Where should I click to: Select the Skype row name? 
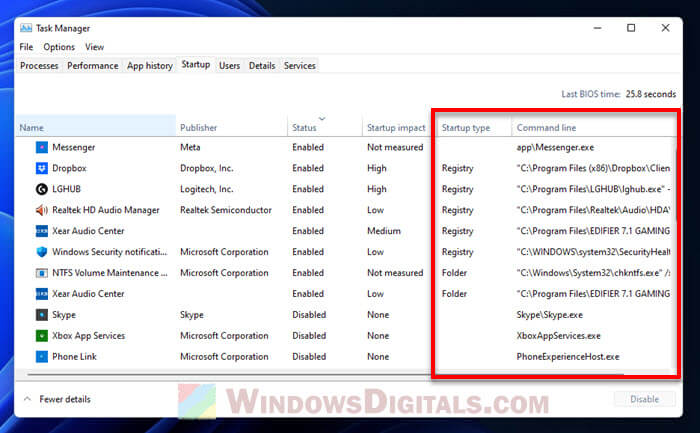pyautogui.click(x=64, y=315)
